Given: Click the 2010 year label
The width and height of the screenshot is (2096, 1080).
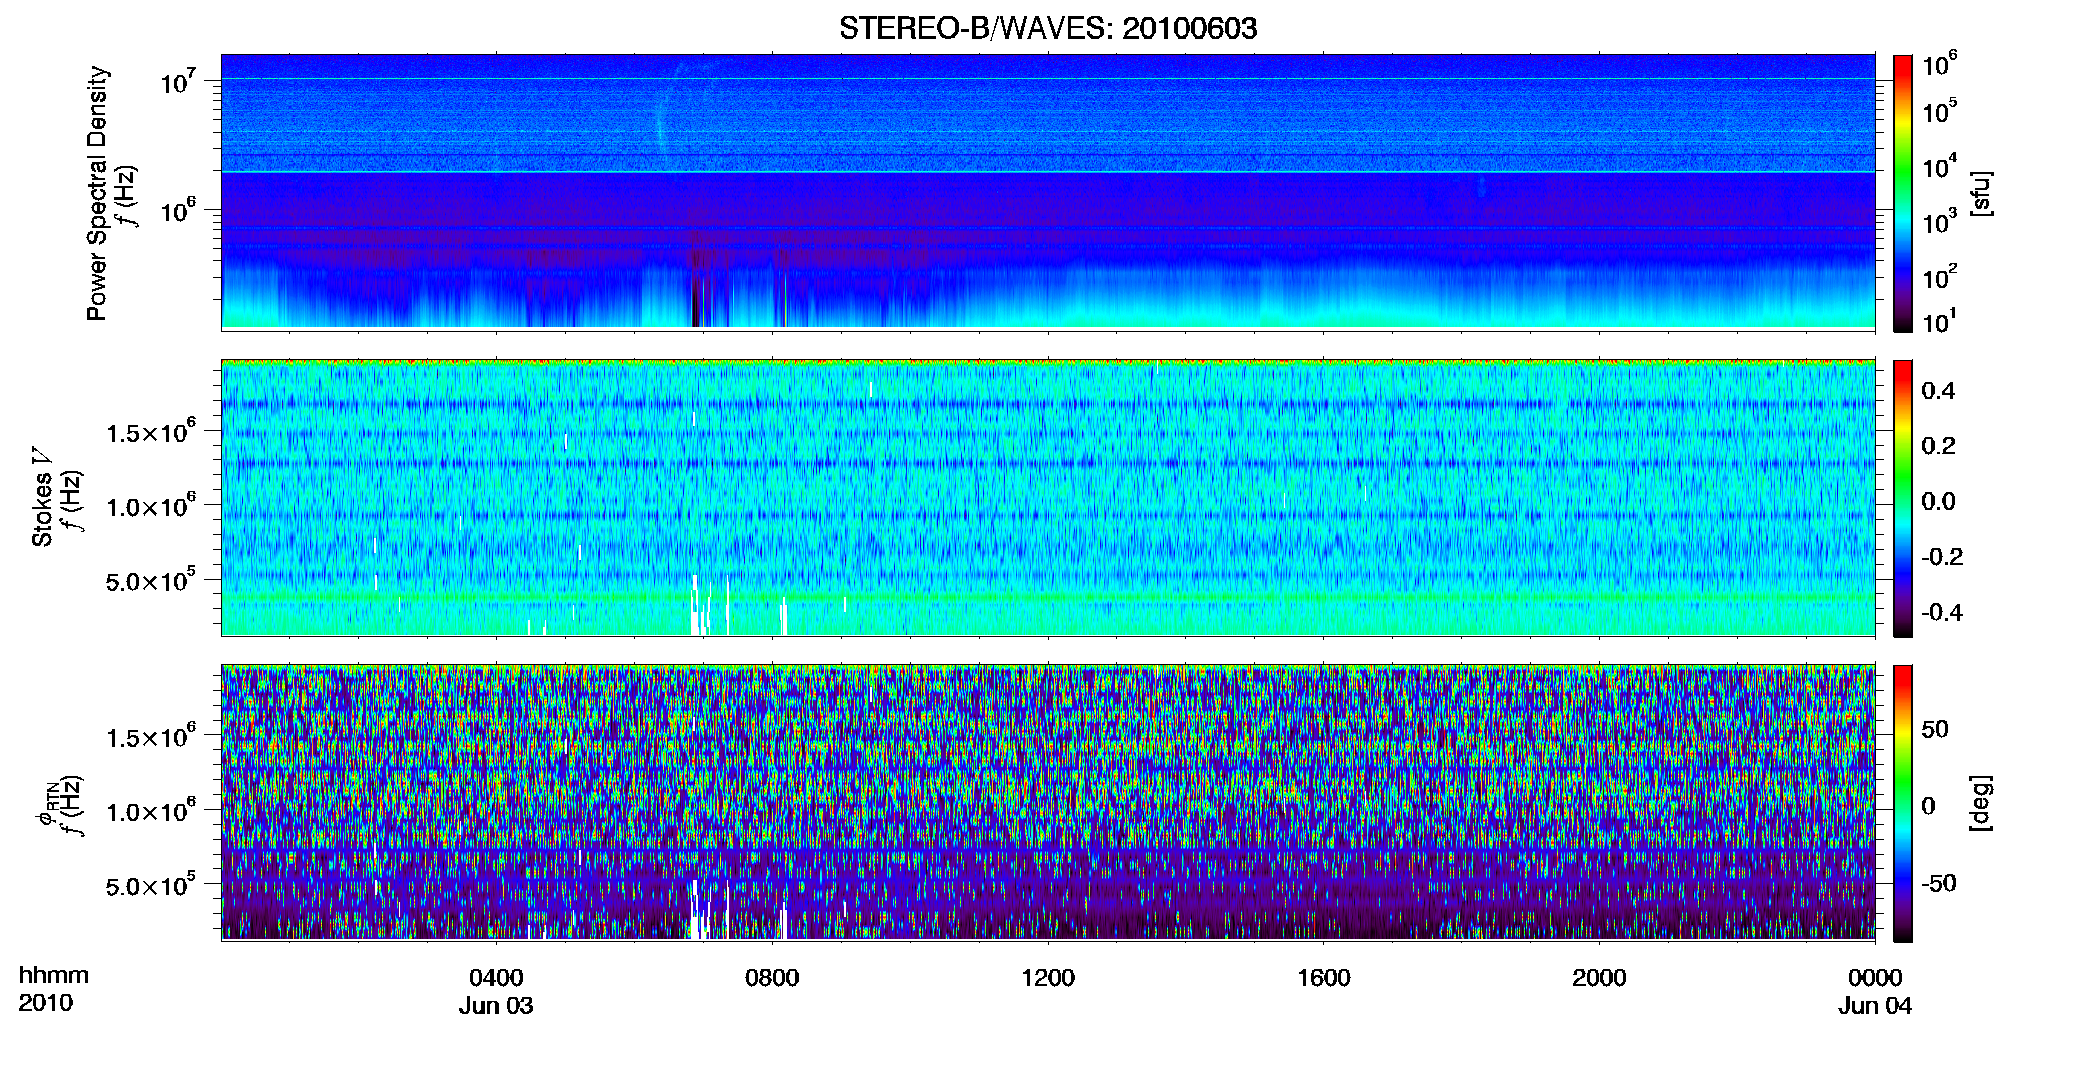Looking at the screenshot, I should [x=45, y=1003].
